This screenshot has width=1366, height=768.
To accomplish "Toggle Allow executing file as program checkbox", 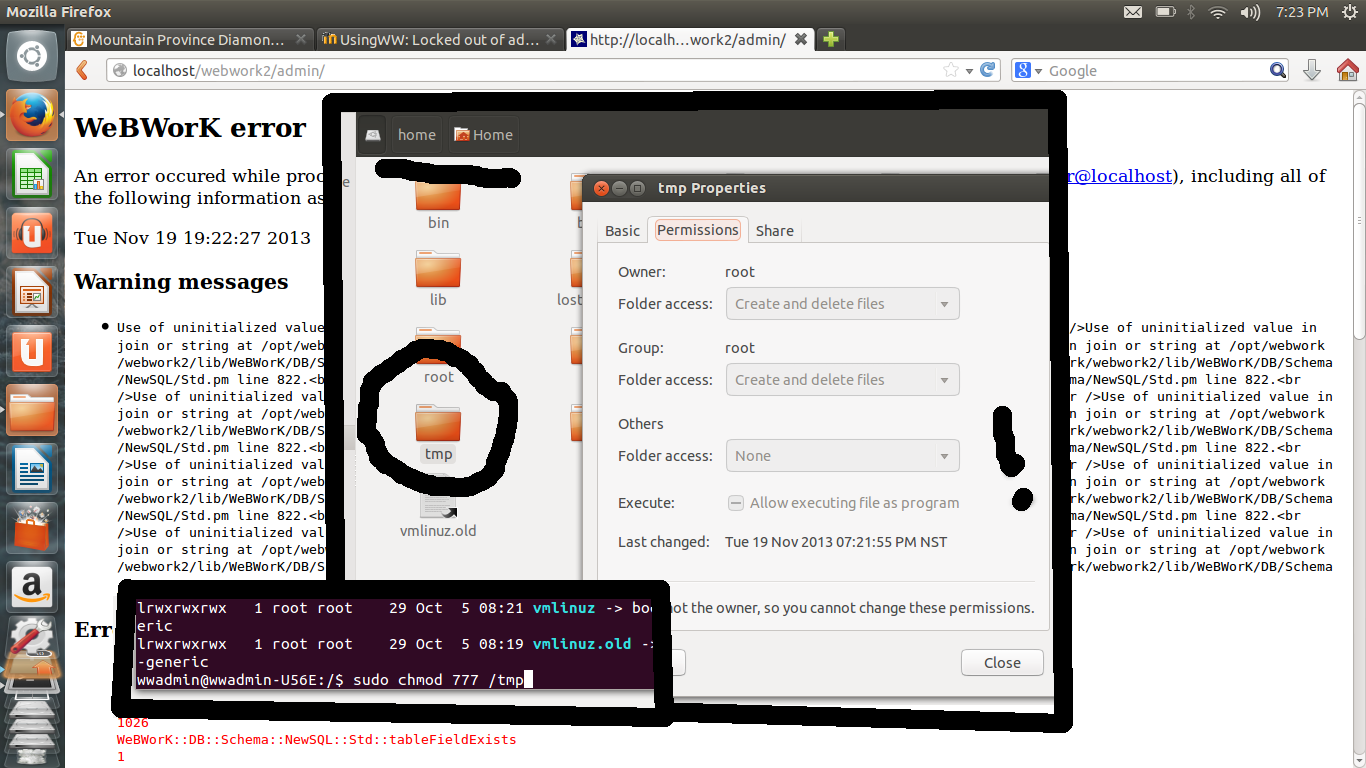I will pyautogui.click(x=735, y=503).
